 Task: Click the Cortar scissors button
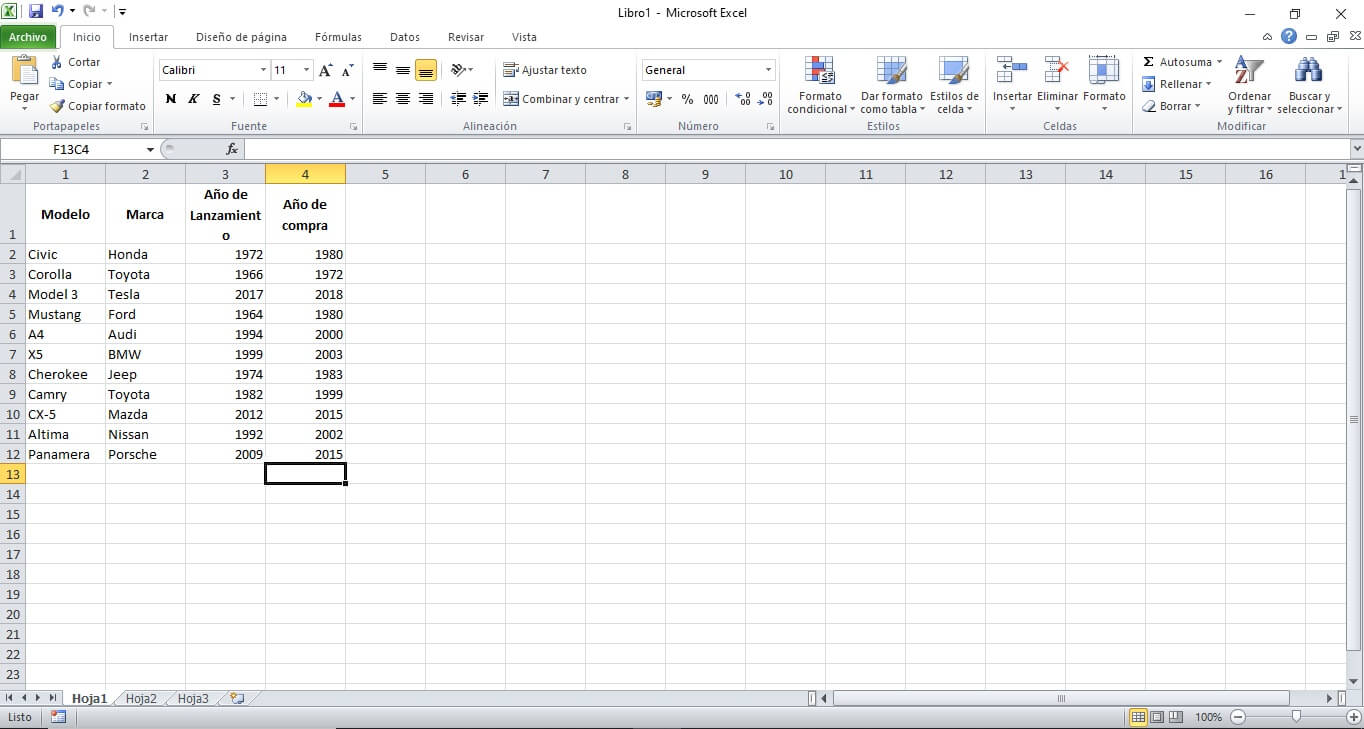coord(76,62)
